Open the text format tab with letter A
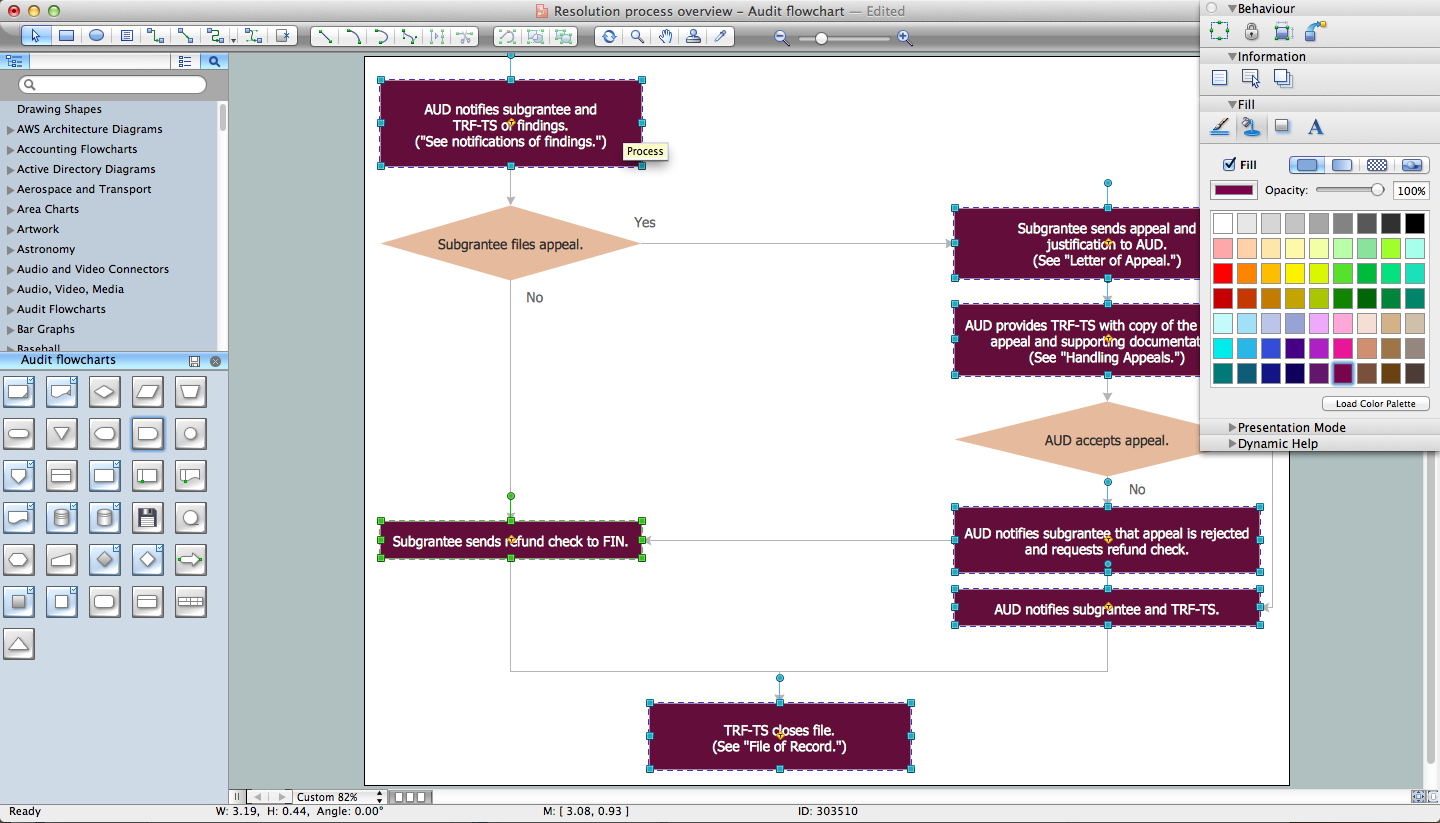Viewport: 1440px width, 823px height. 1316,127
